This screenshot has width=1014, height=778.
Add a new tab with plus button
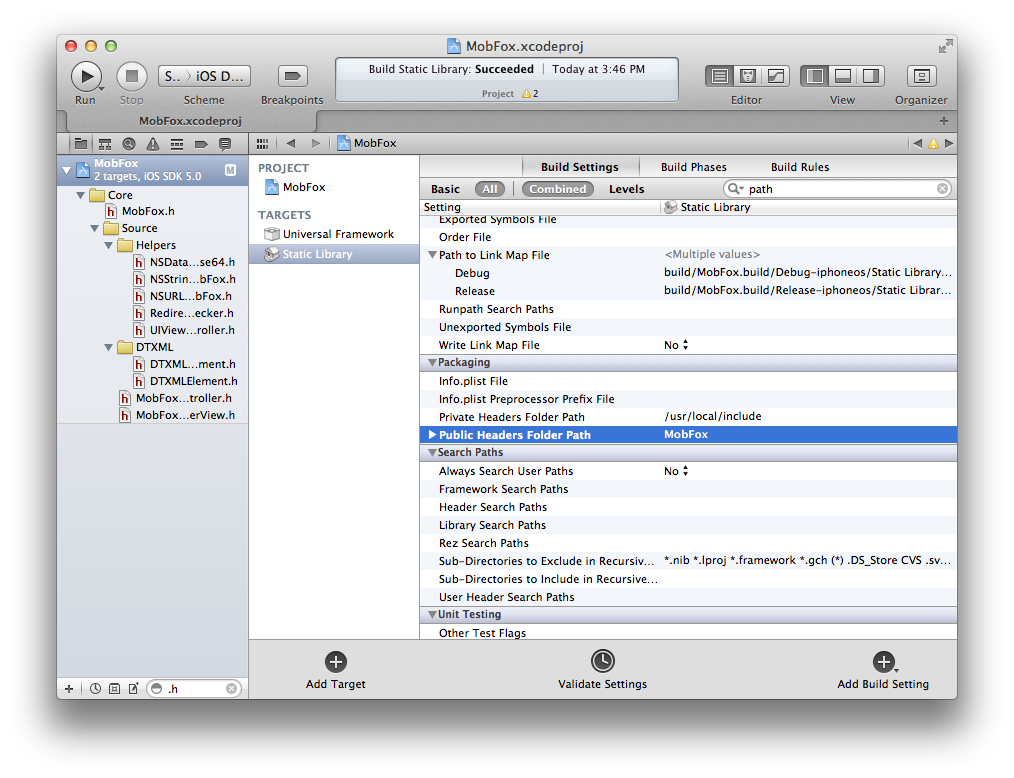(944, 121)
